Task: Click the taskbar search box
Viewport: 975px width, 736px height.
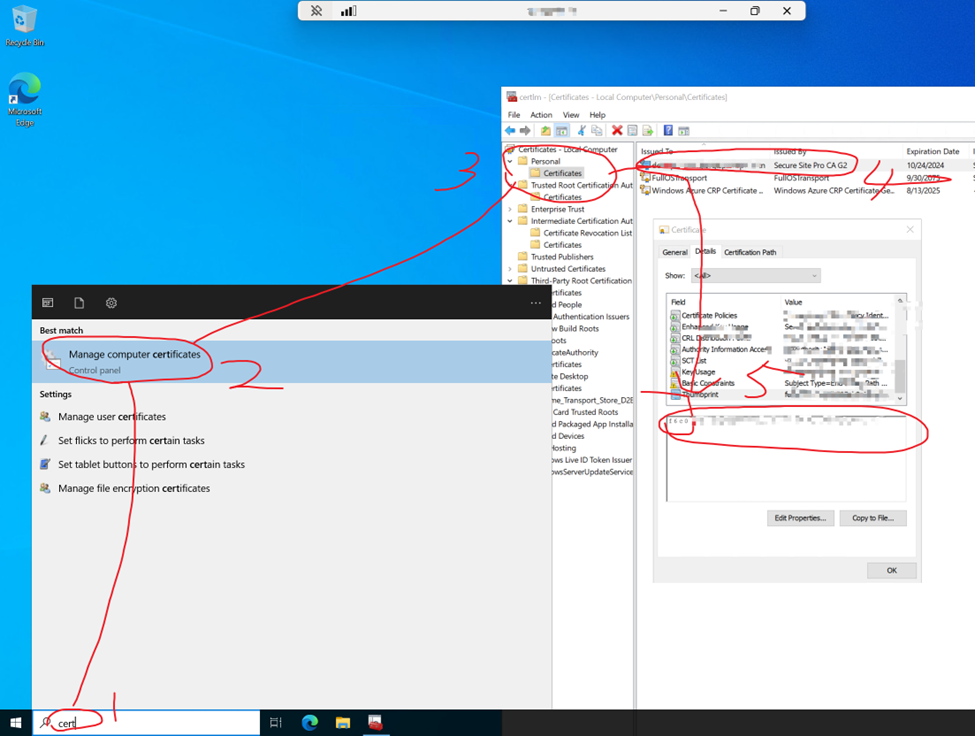Action: (150, 723)
